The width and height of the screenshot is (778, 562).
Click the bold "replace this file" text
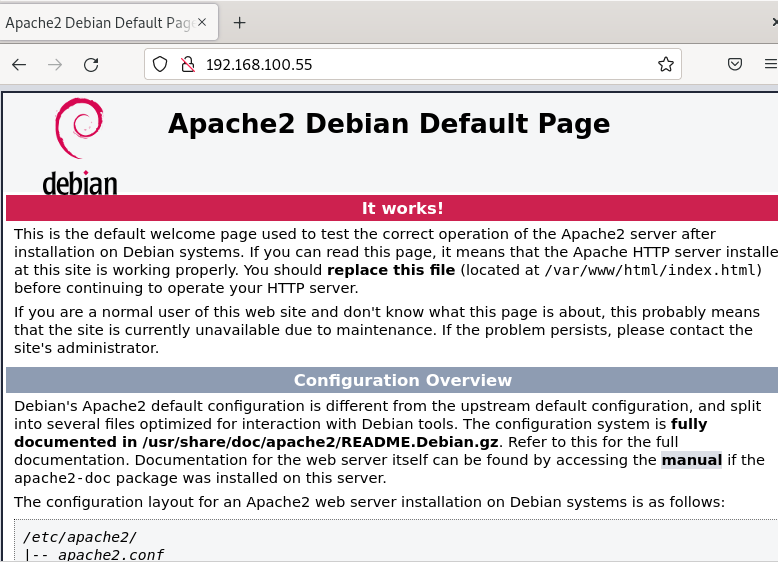(x=390, y=270)
